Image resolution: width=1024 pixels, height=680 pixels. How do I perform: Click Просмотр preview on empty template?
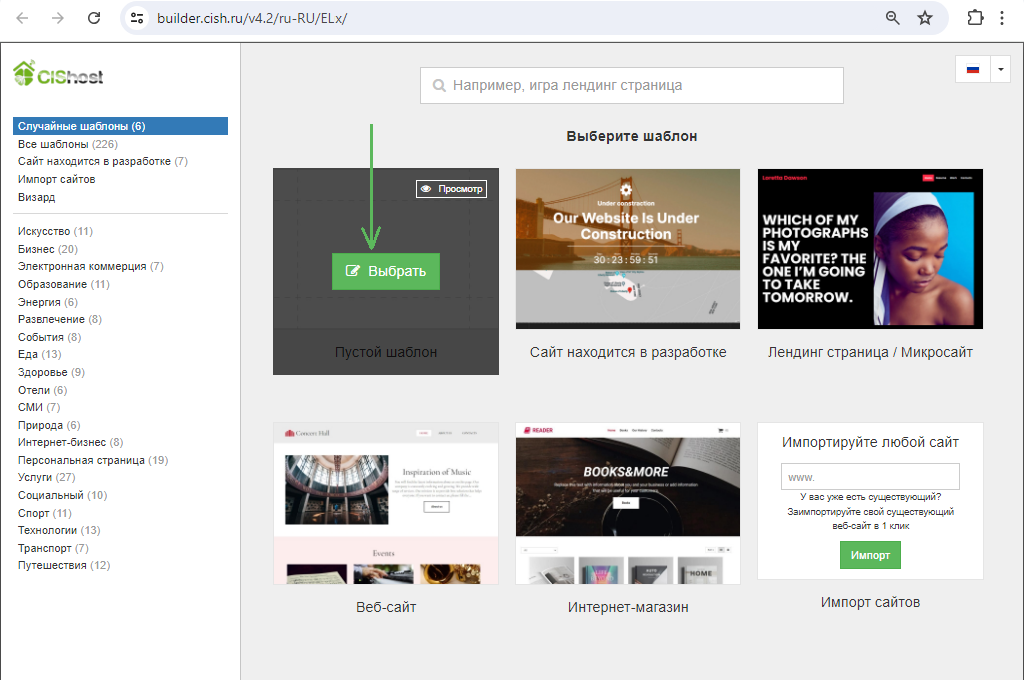[x=451, y=188]
